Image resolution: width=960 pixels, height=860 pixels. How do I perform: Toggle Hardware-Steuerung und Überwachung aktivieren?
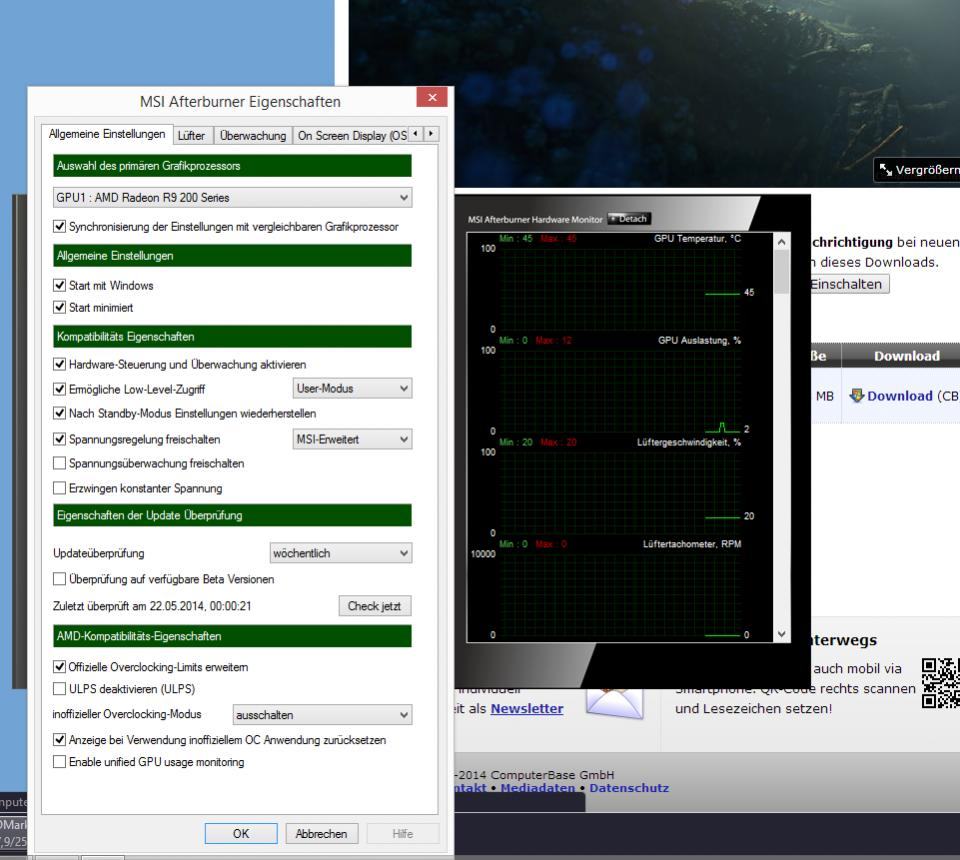[59, 364]
